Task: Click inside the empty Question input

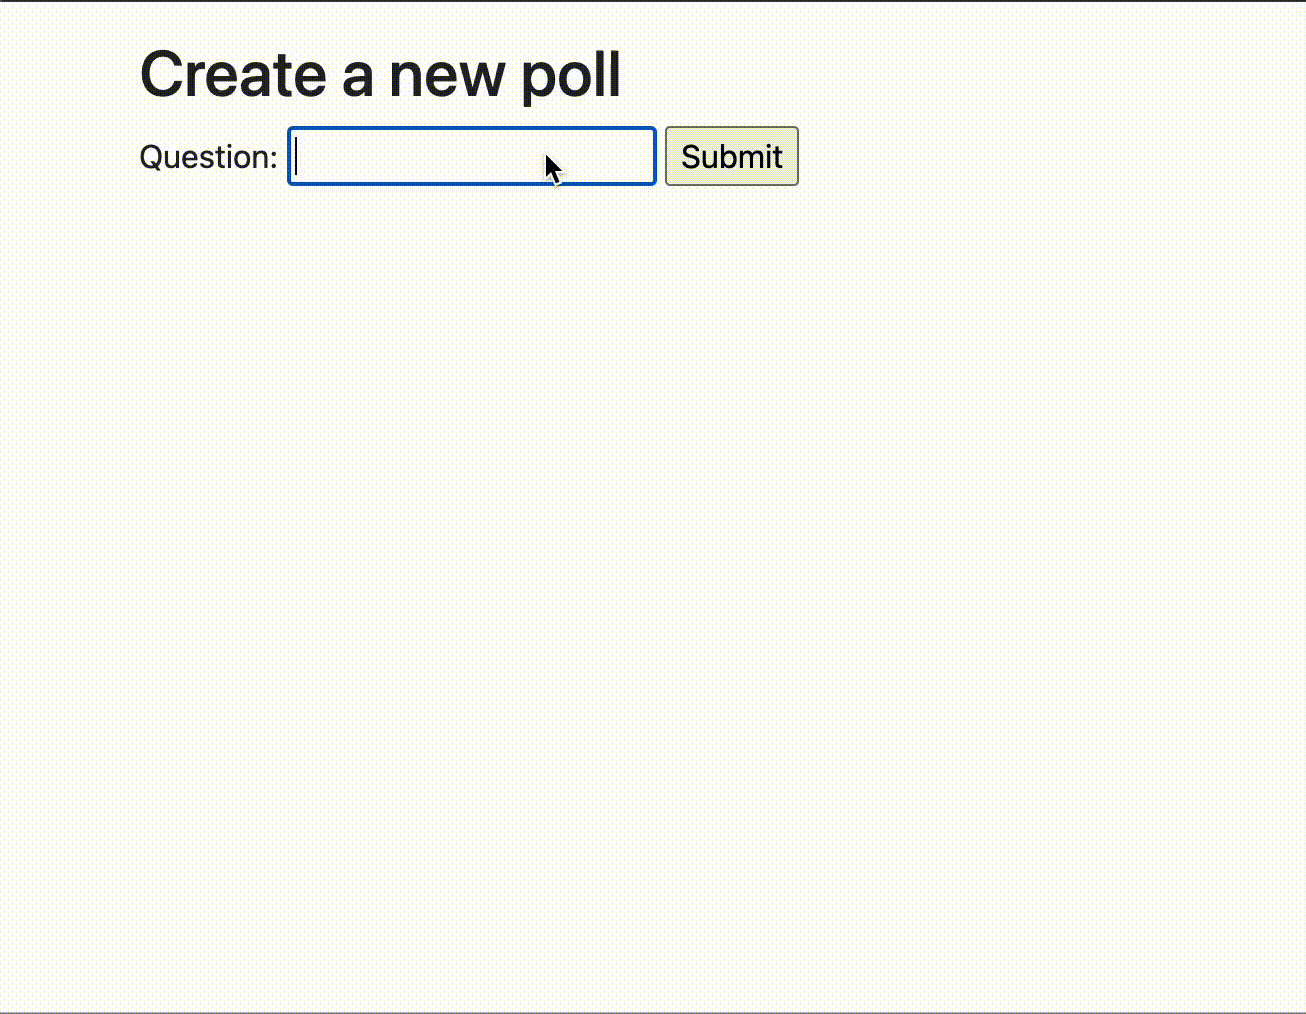Action: [420, 156]
